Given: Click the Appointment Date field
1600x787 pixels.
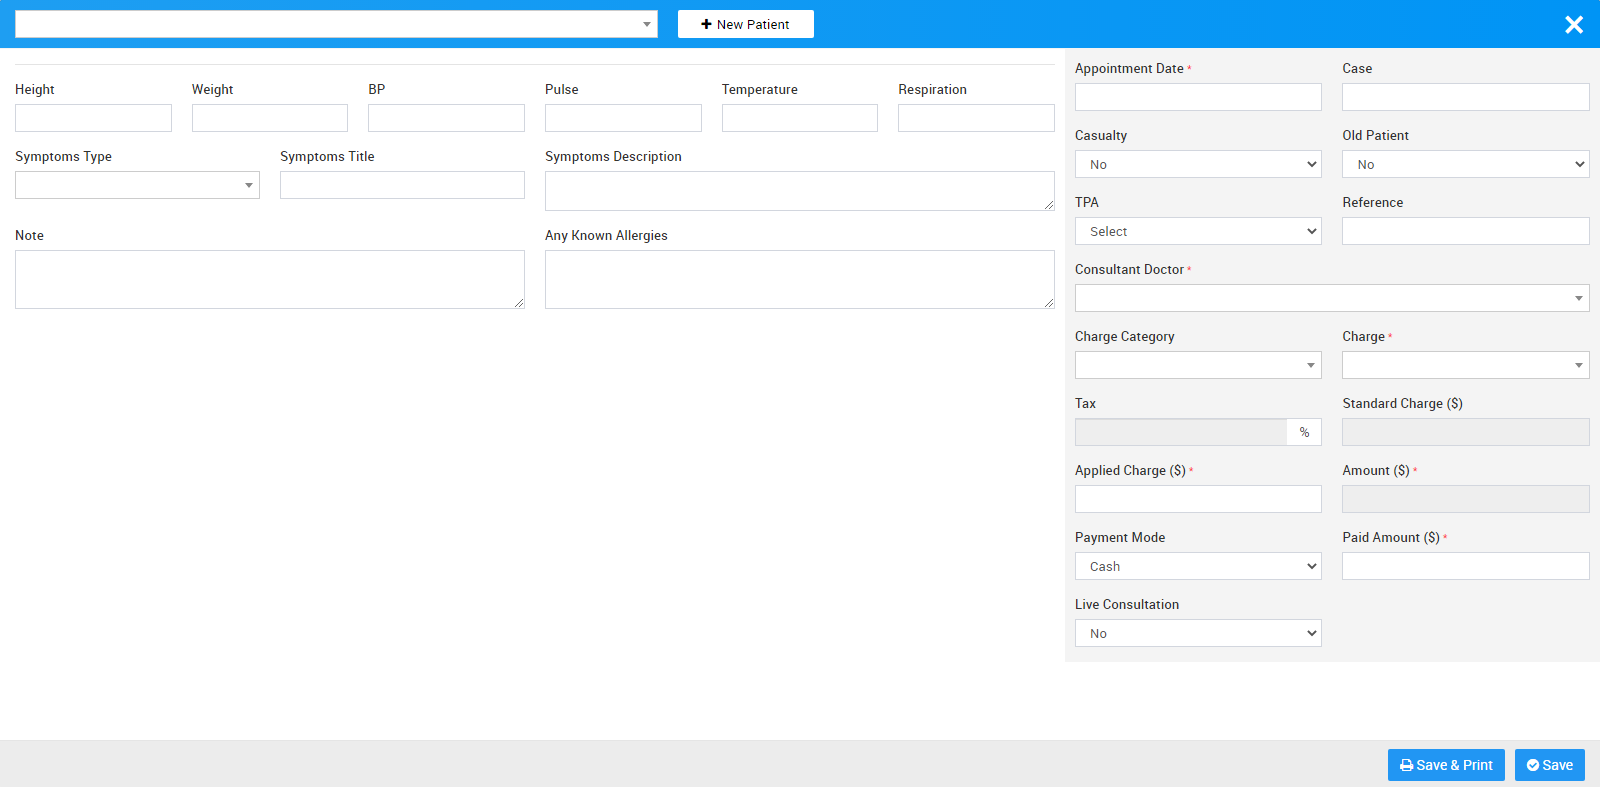Looking at the screenshot, I should click(x=1197, y=97).
